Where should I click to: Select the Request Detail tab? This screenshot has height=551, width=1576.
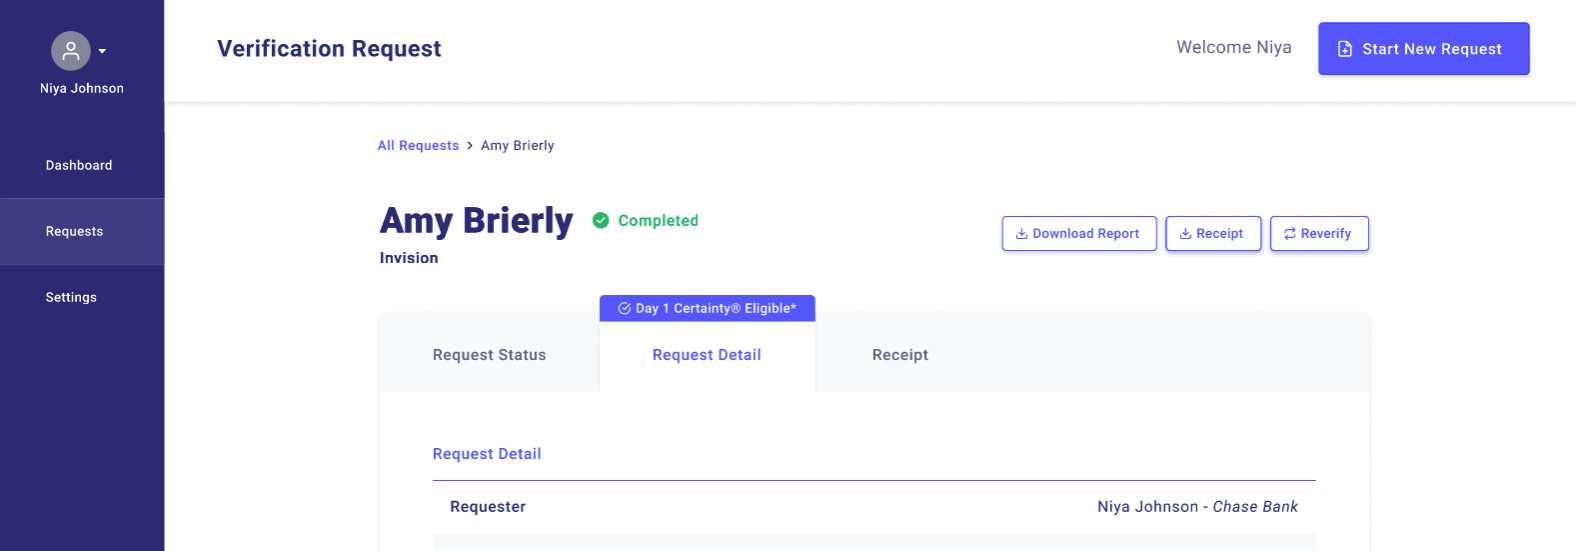tap(707, 355)
